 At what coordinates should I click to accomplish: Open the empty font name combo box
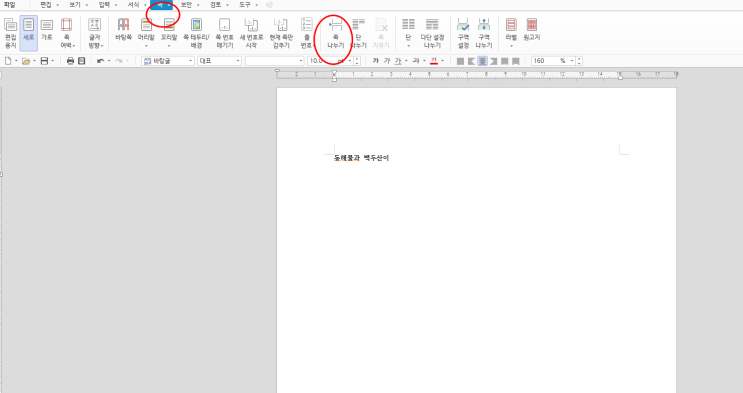click(274, 61)
